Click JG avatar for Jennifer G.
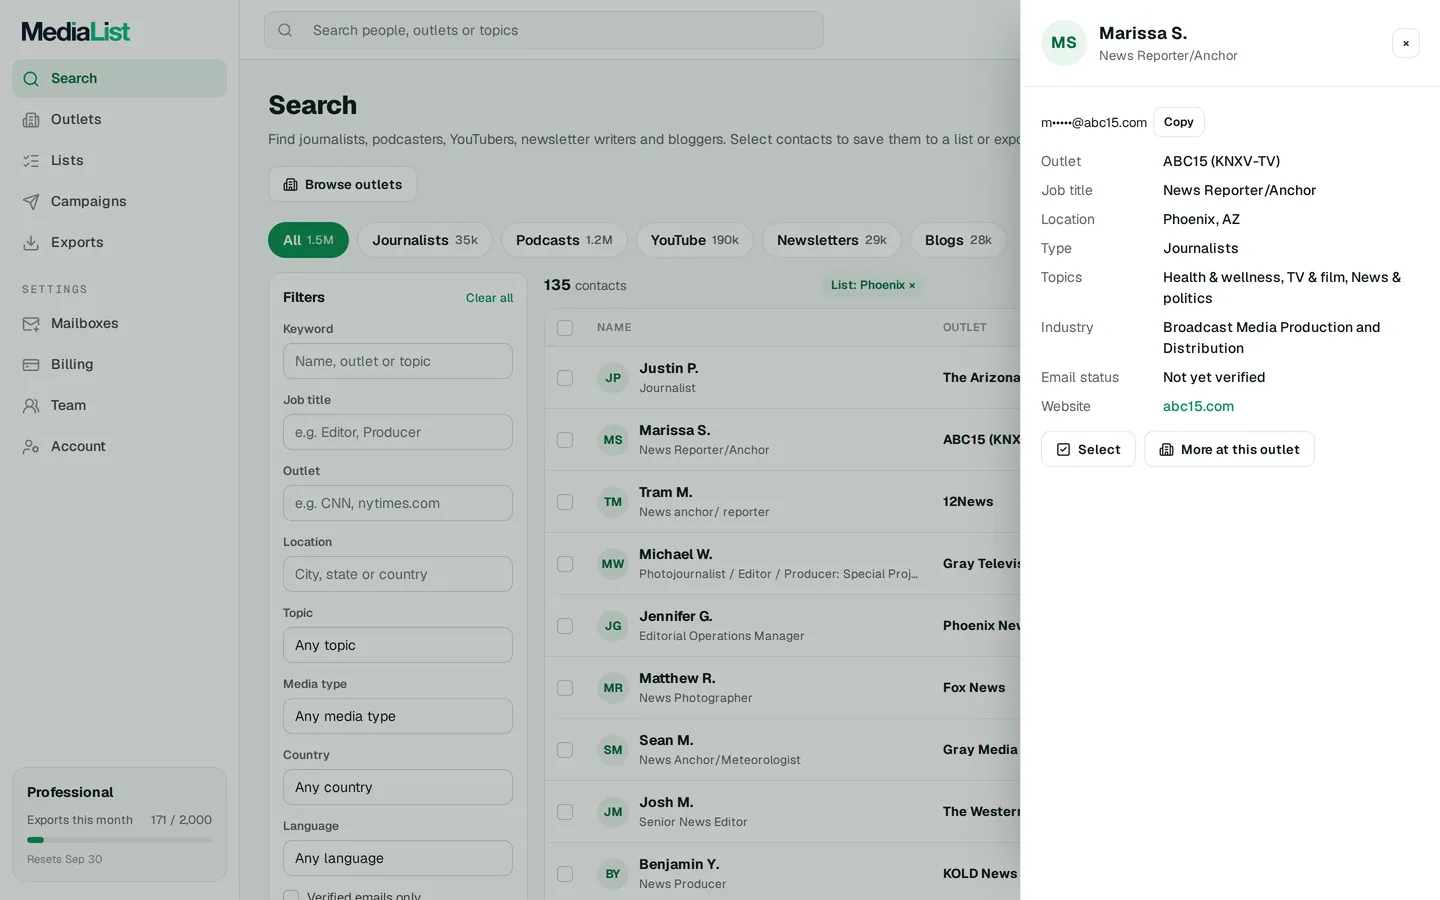This screenshot has width=1440, height=900. point(613,626)
